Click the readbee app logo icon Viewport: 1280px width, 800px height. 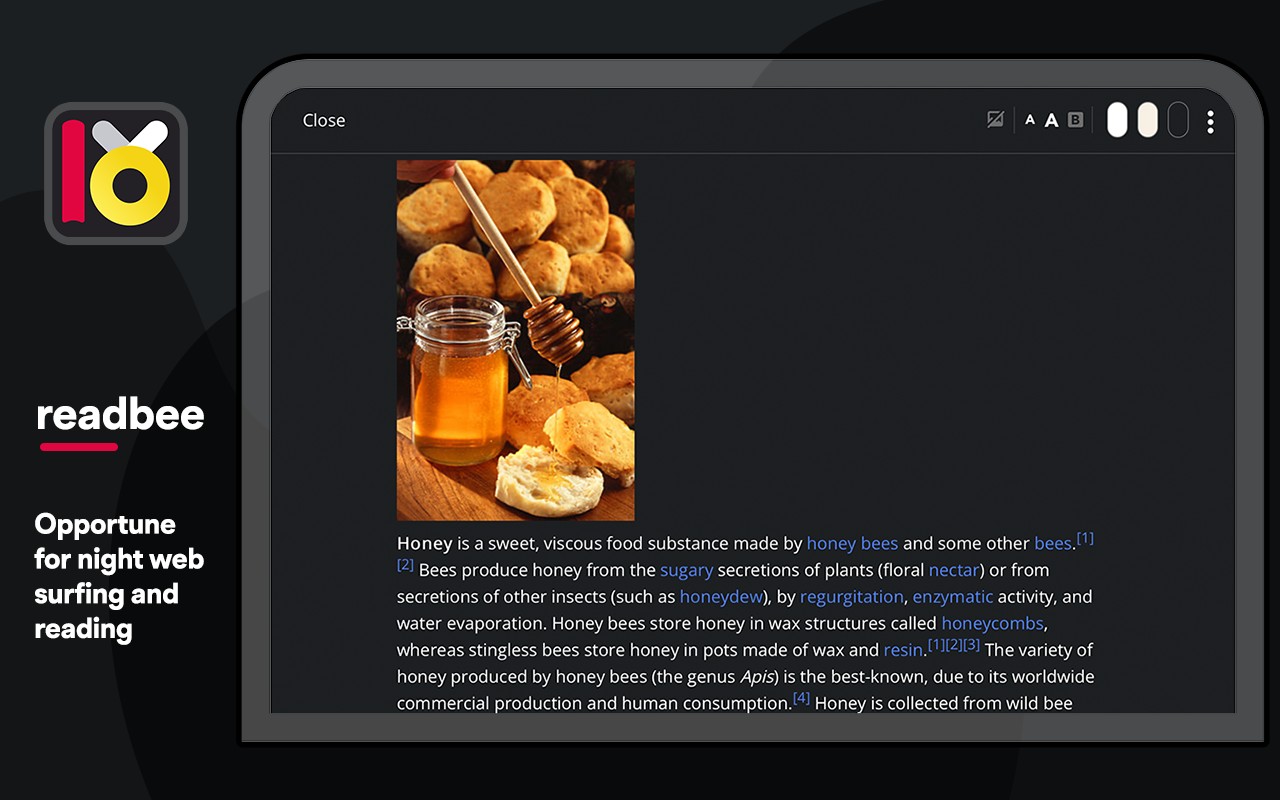click(x=116, y=173)
